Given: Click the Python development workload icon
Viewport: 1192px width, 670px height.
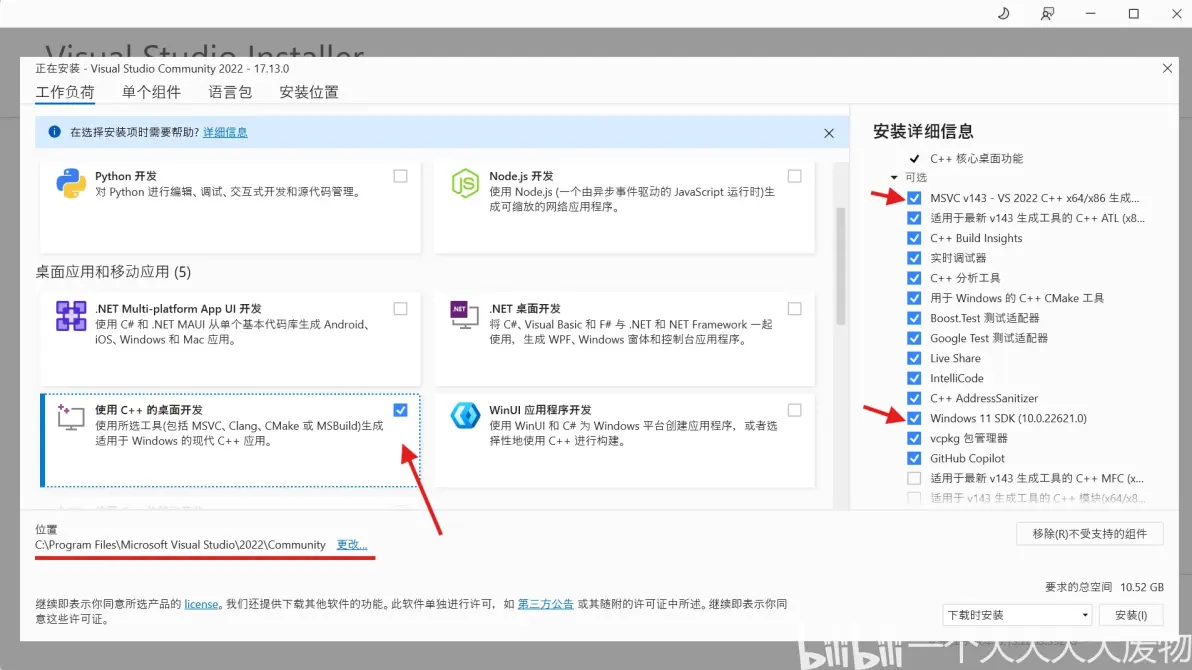Looking at the screenshot, I should 71,183.
